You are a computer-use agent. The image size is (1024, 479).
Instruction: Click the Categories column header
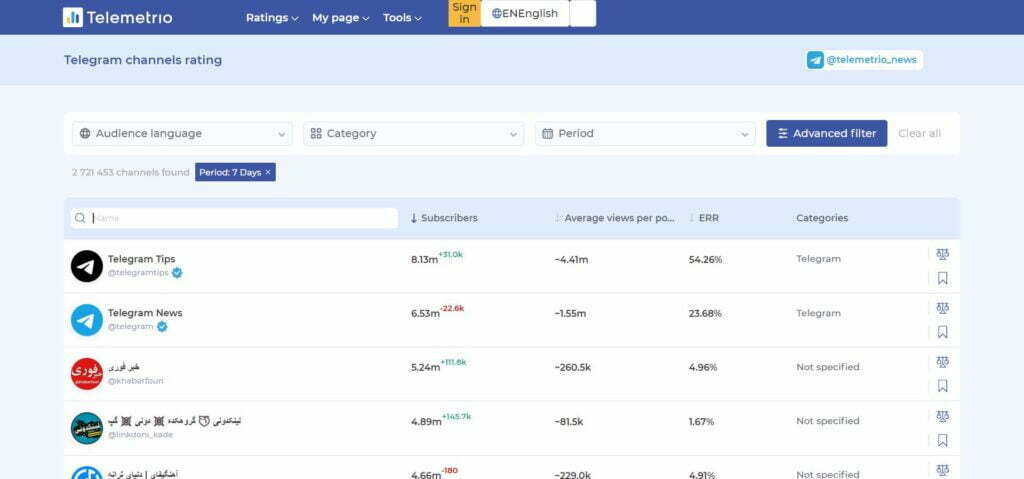point(822,218)
